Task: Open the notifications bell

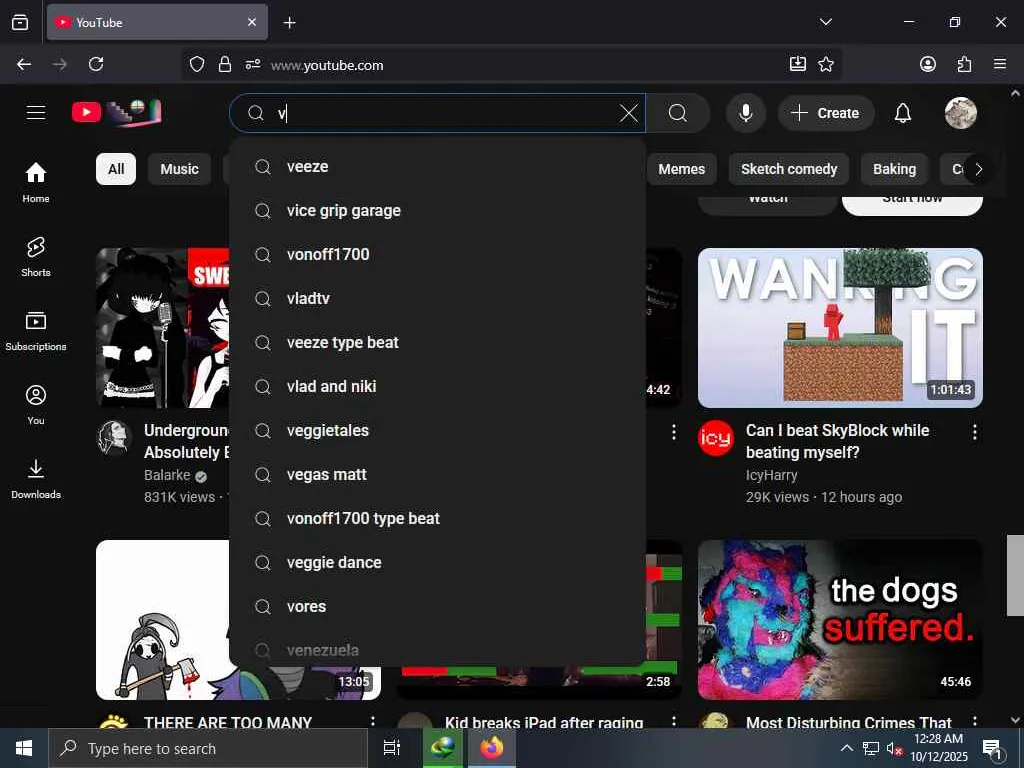Action: pyautogui.click(x=903, y=113)
